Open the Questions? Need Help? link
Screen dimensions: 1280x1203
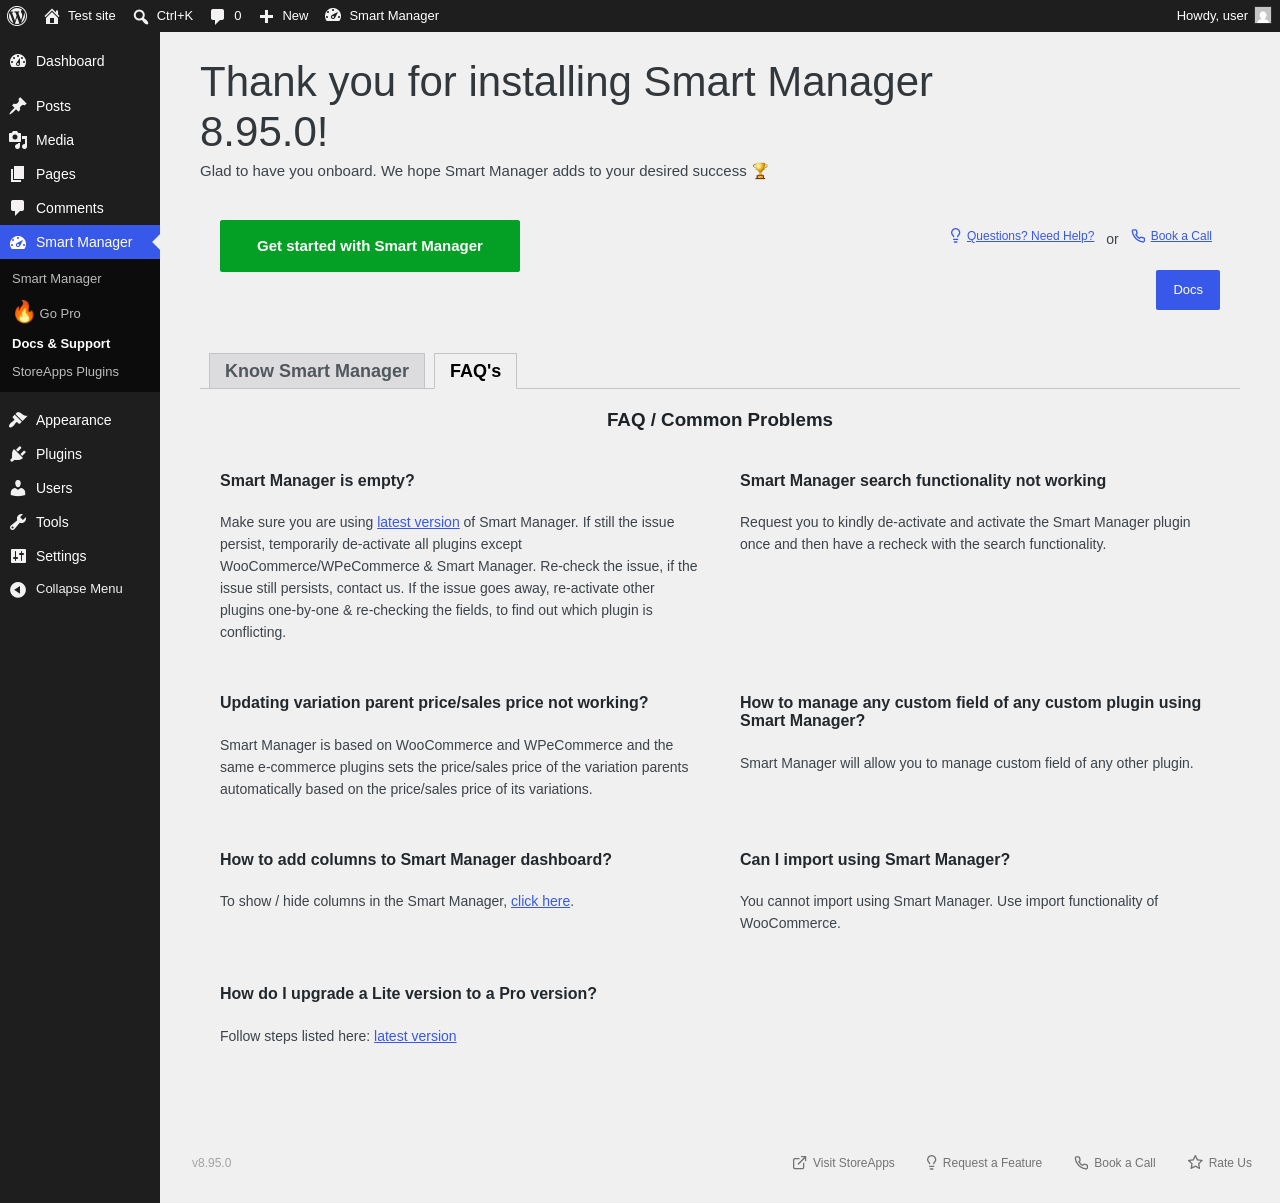coord(1030,236)
